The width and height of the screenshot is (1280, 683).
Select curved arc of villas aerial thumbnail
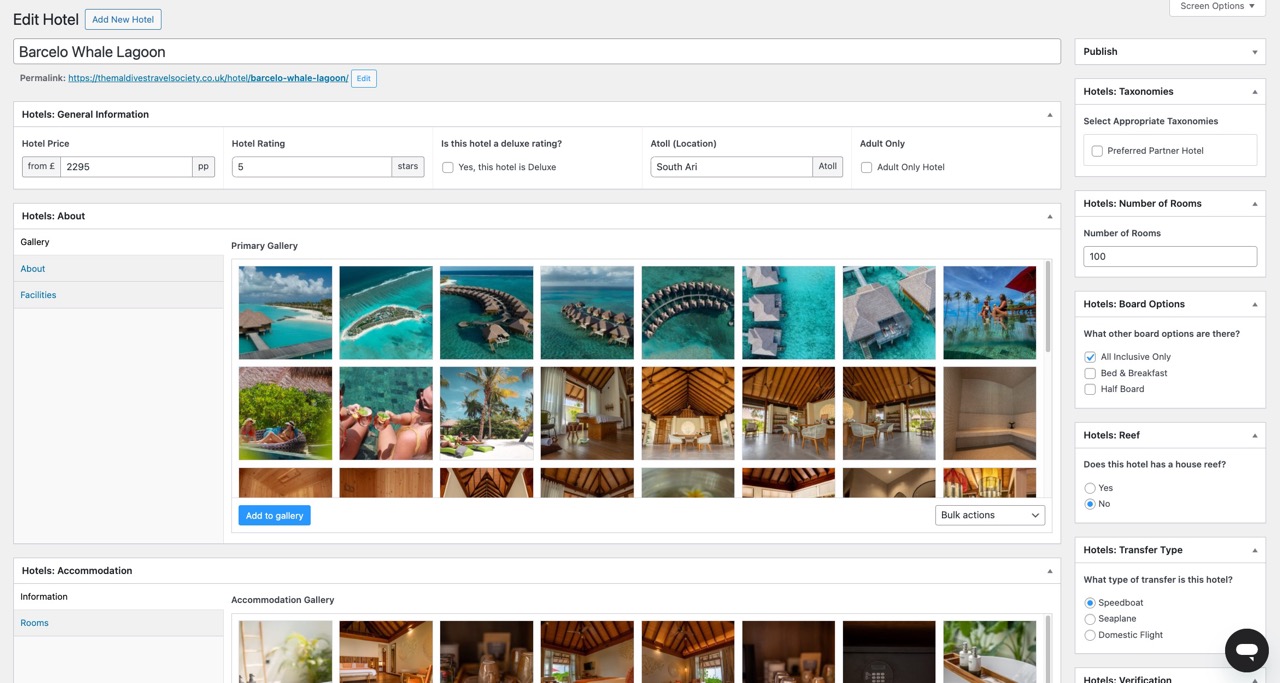click(x=688, y=312)
